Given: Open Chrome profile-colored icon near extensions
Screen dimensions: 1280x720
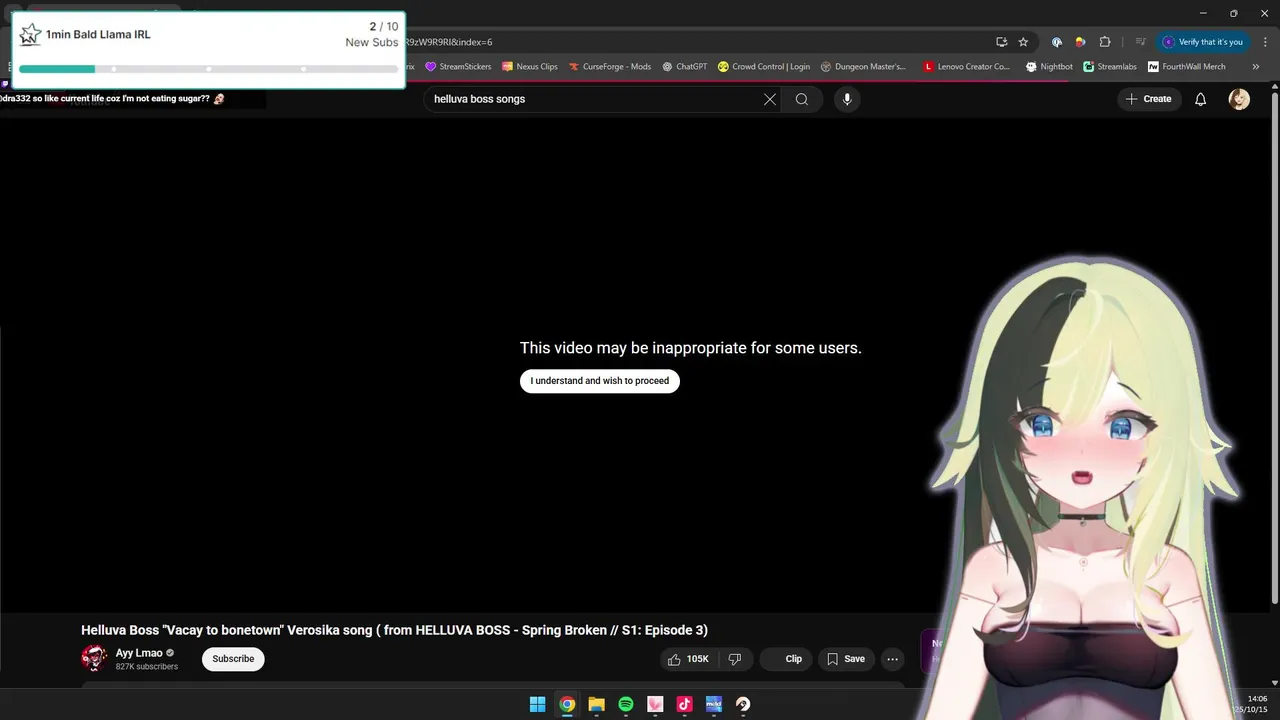Looking at the screenshot, I should coord(1081,42).
